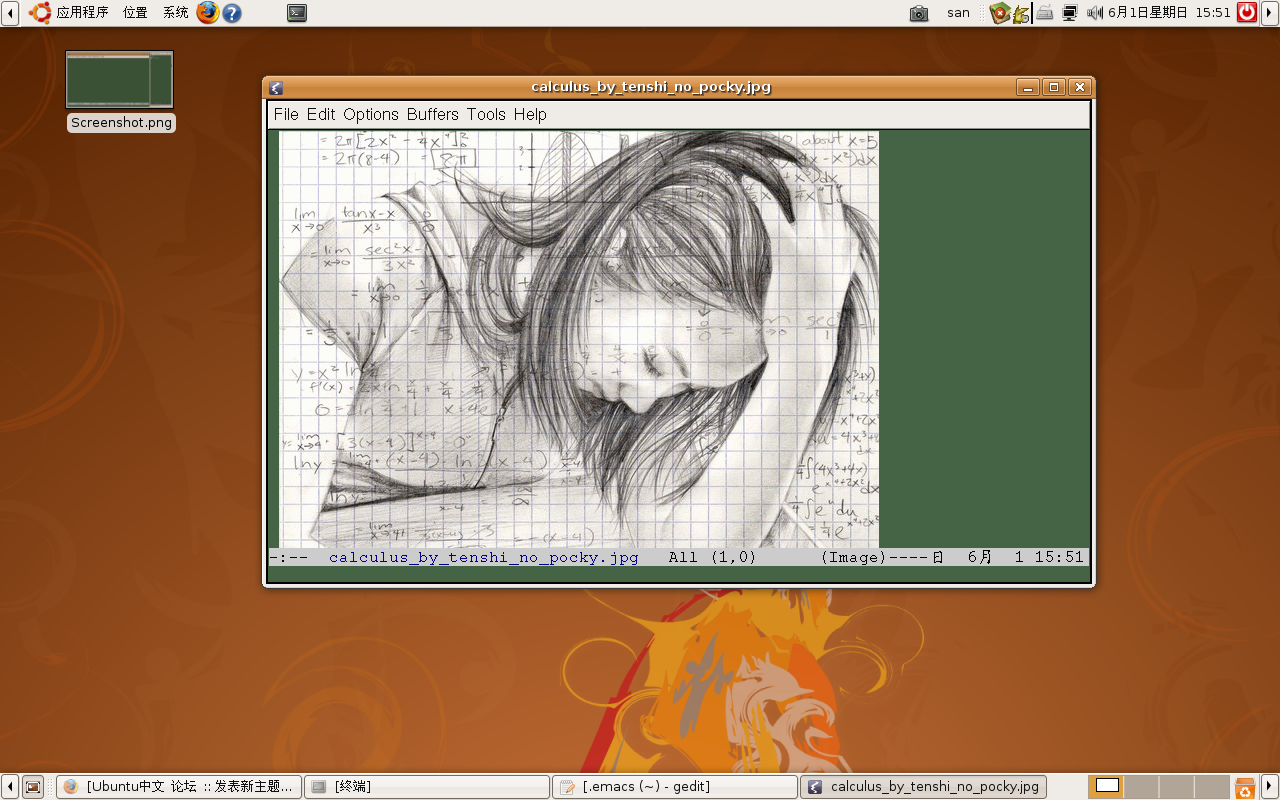
Task: Switch to the second workspace
Action: click(x=1142, y=787)
